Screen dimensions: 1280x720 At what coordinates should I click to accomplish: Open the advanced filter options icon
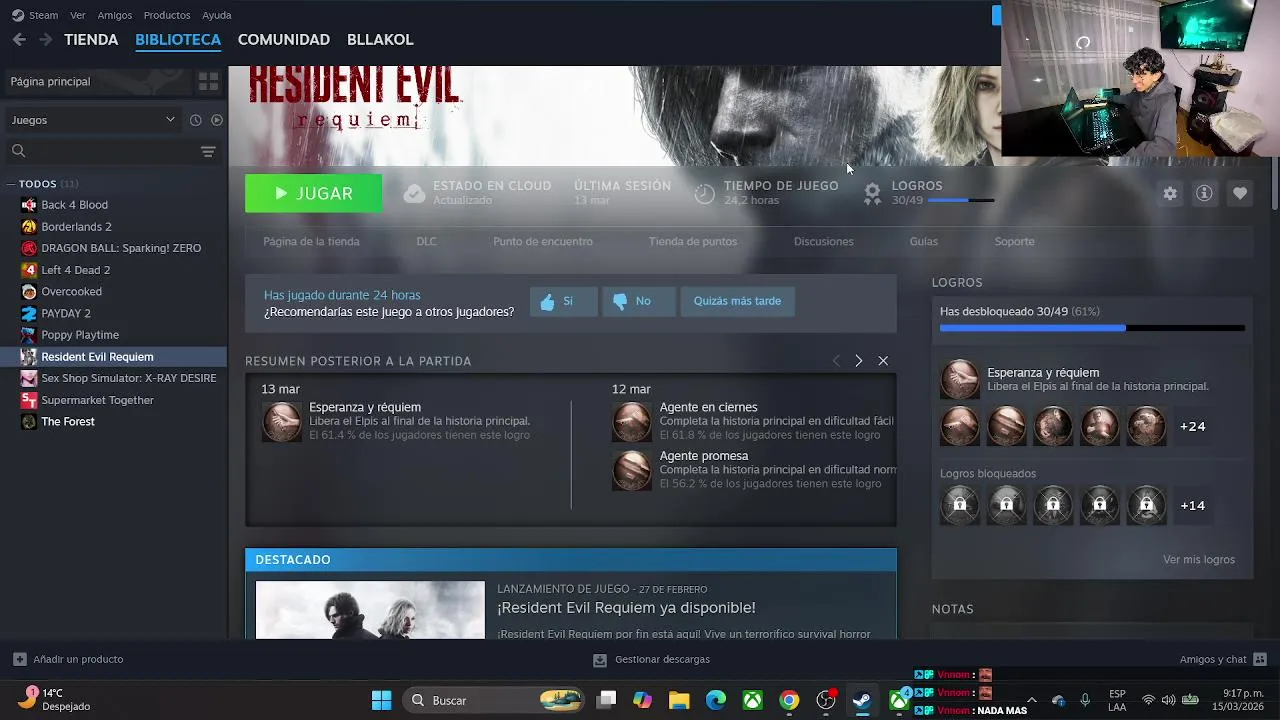[x=208, y=152]
